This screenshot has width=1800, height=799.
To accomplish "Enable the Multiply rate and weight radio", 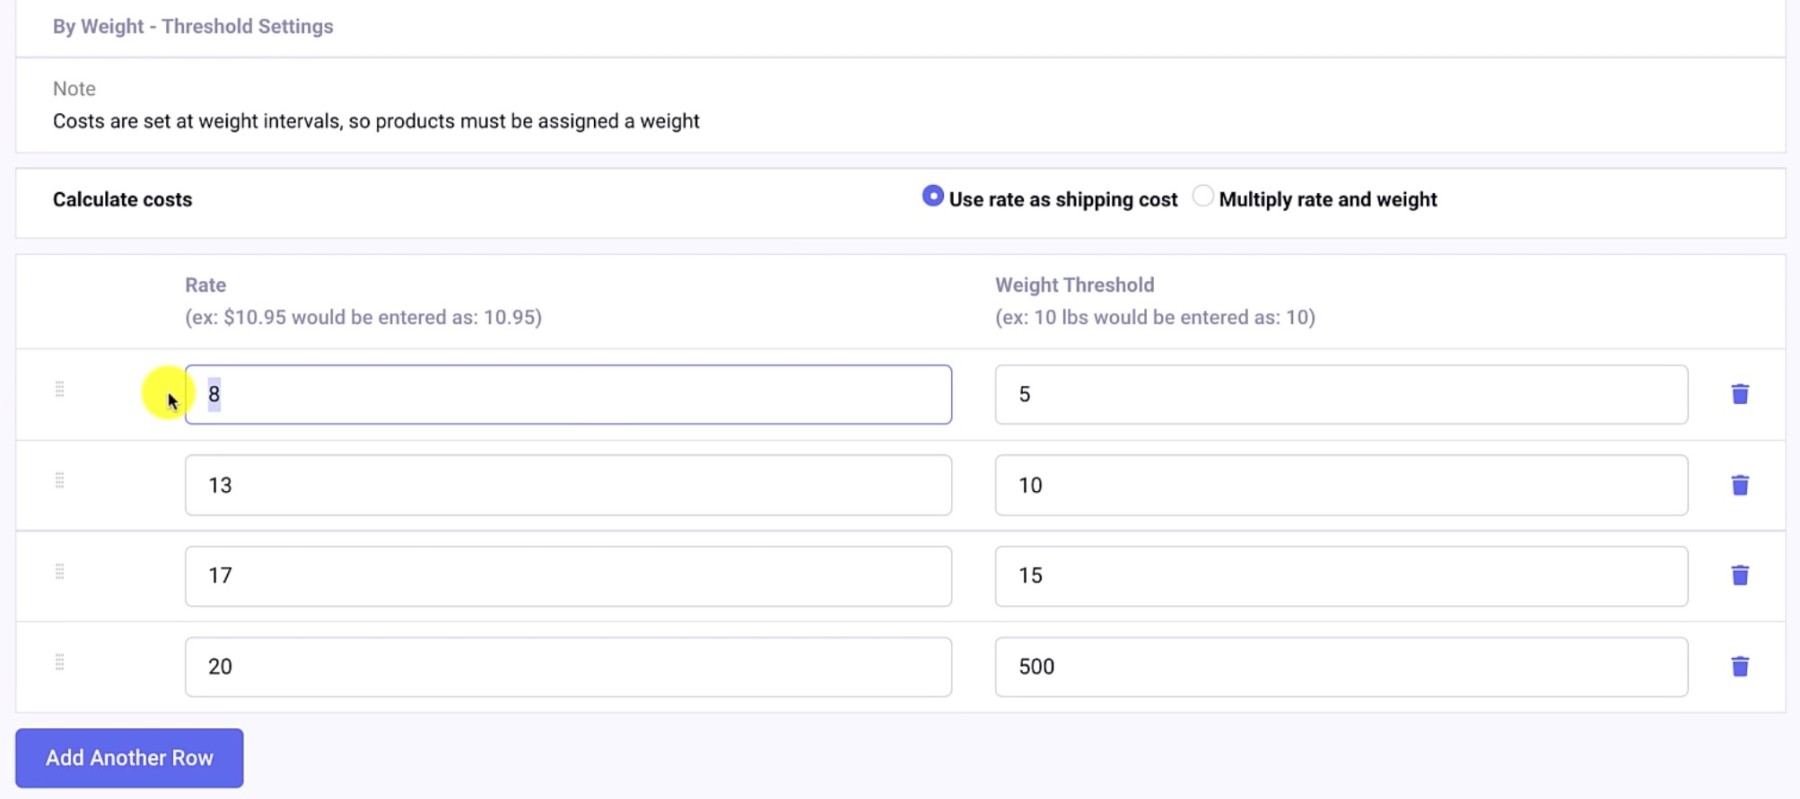I will tap(1203, 196).
